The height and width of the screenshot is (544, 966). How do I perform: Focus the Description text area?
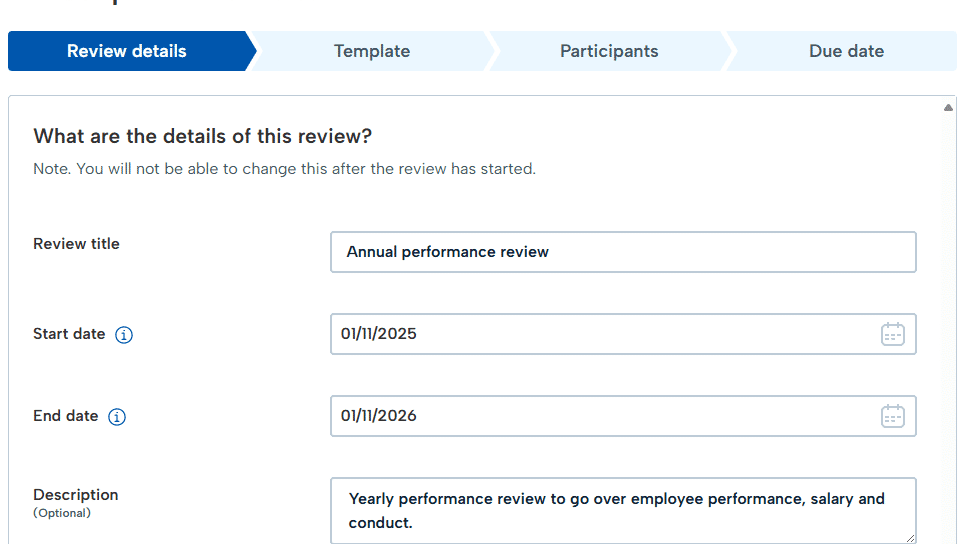tap(623, 510)
